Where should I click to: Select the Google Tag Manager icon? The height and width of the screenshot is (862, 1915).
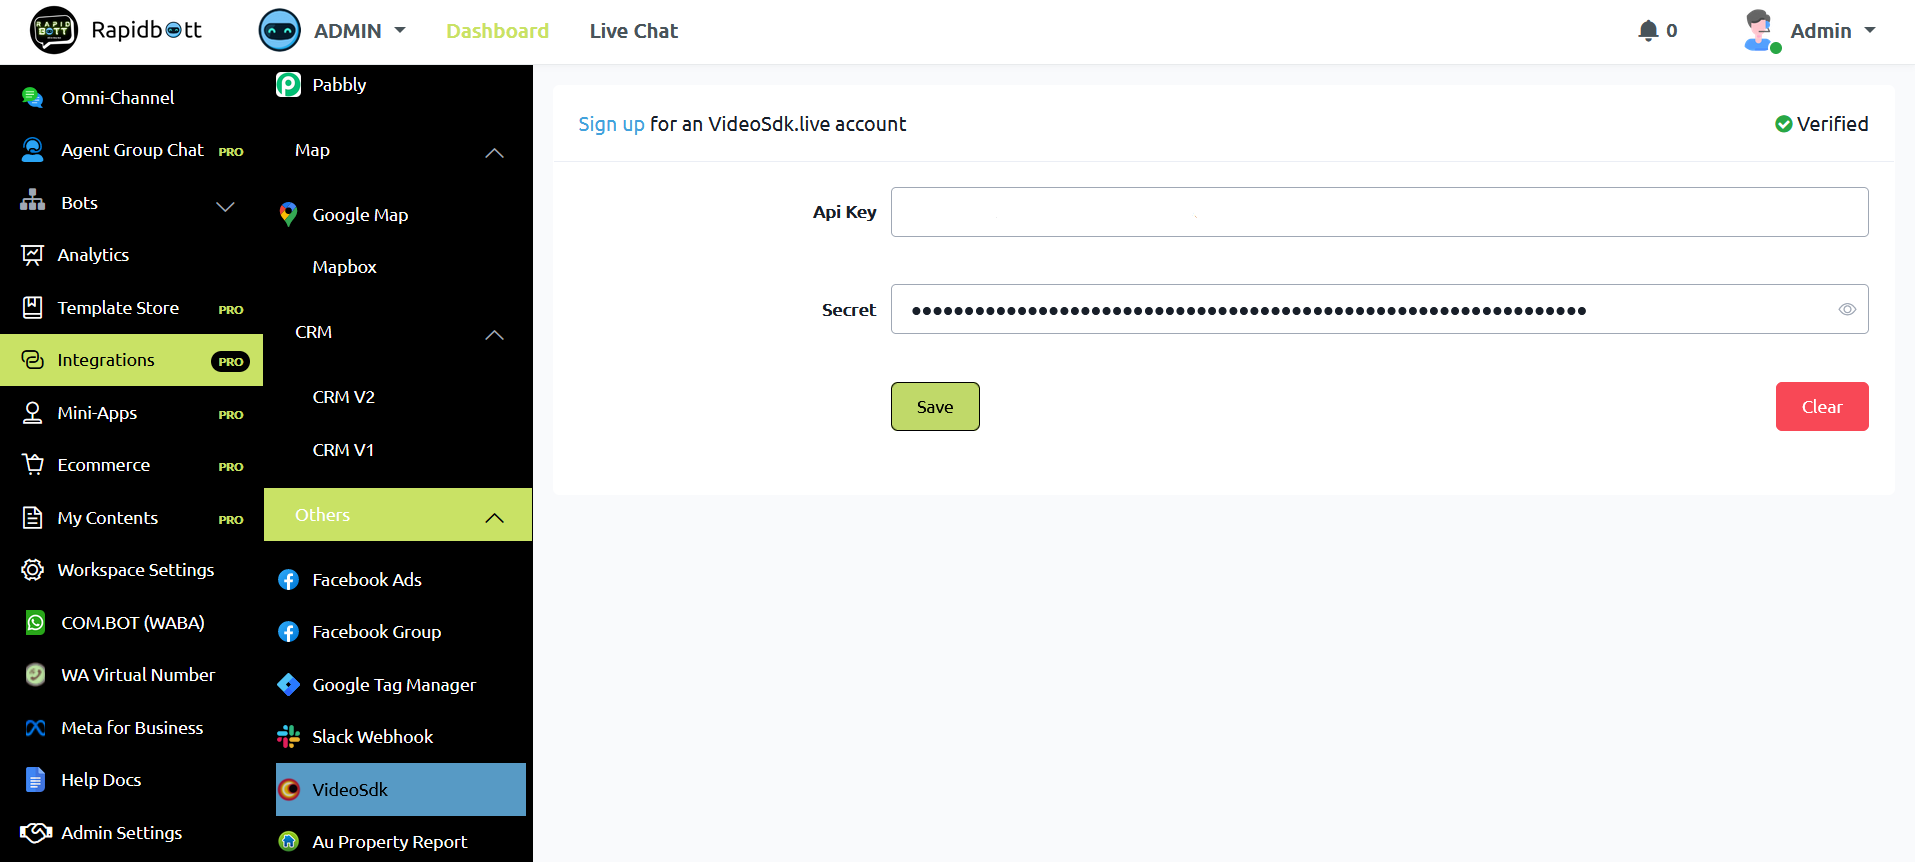coord(288,685)
